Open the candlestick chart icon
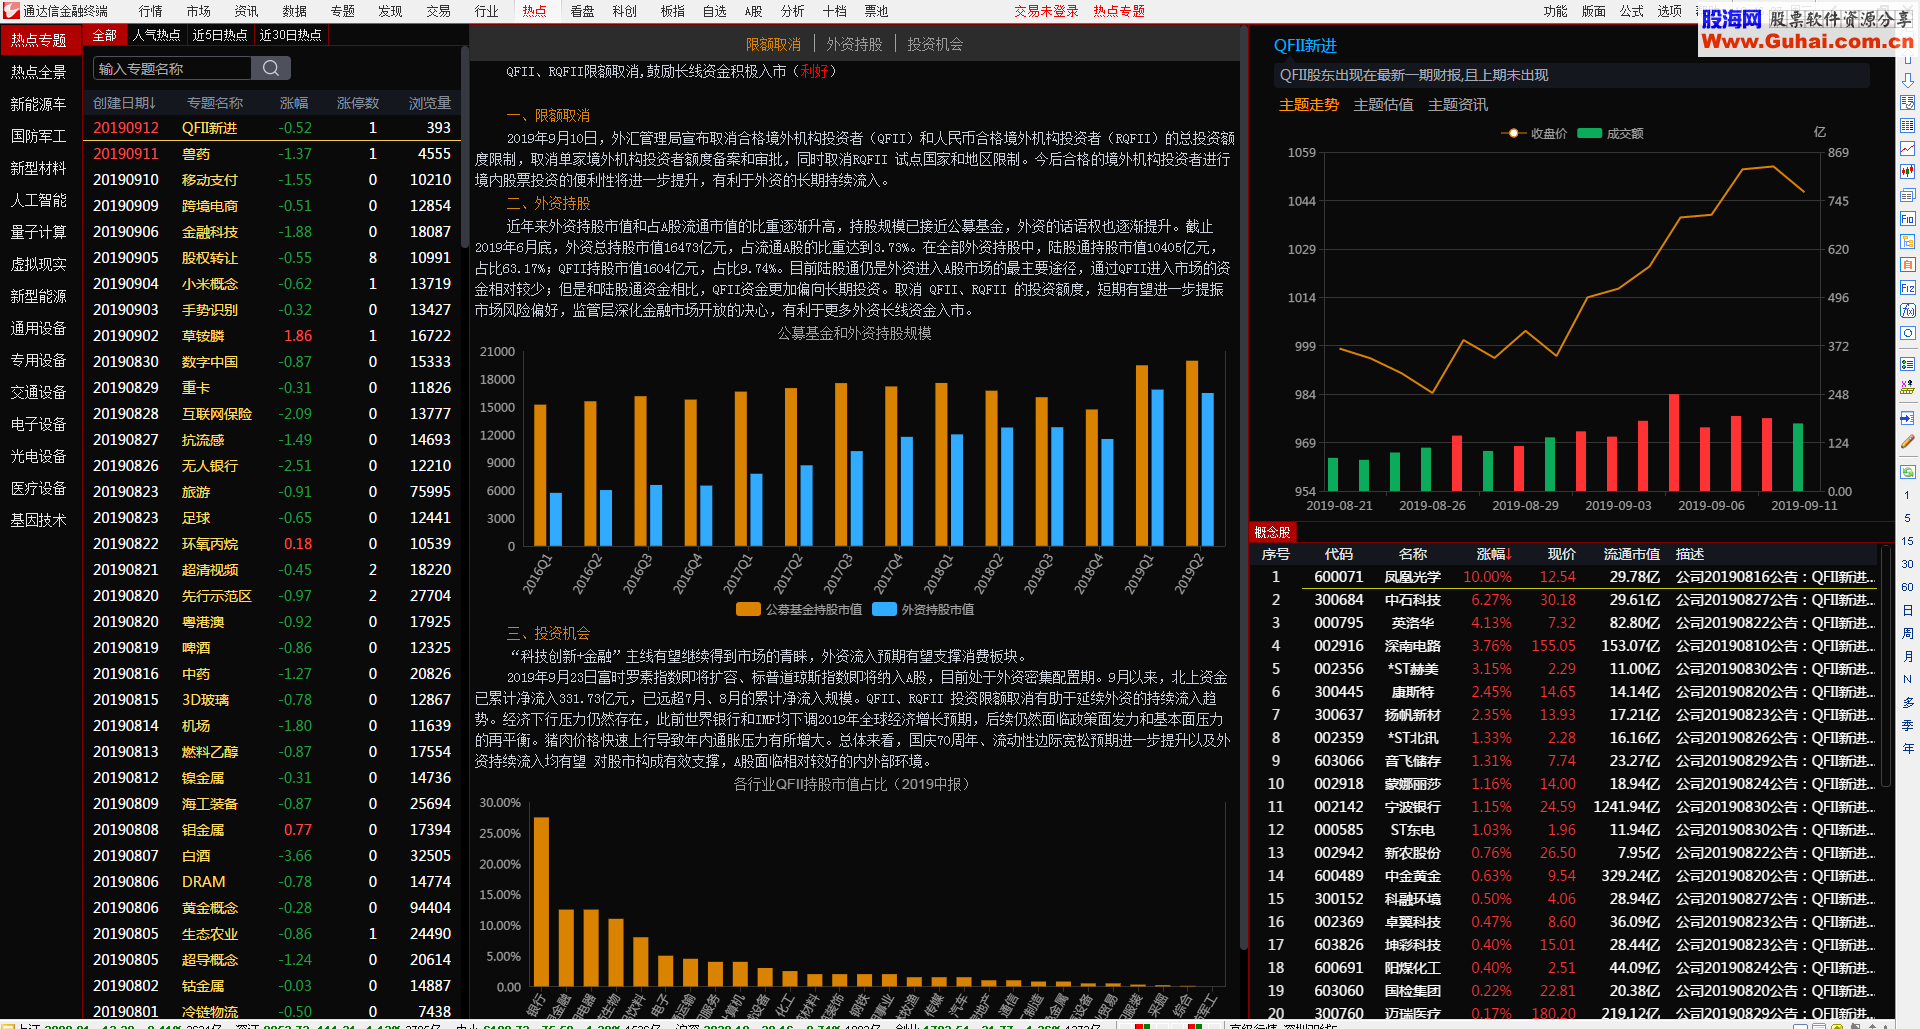Screen dimensions: 1920x1029 click(x=1907, y=172)
